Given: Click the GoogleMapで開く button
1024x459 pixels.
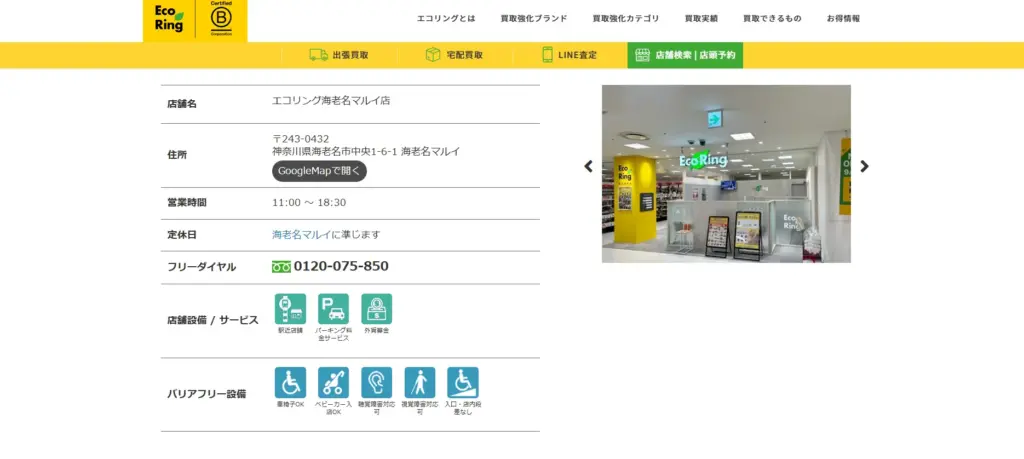Looking at the screenshot, I should (319, 171).
